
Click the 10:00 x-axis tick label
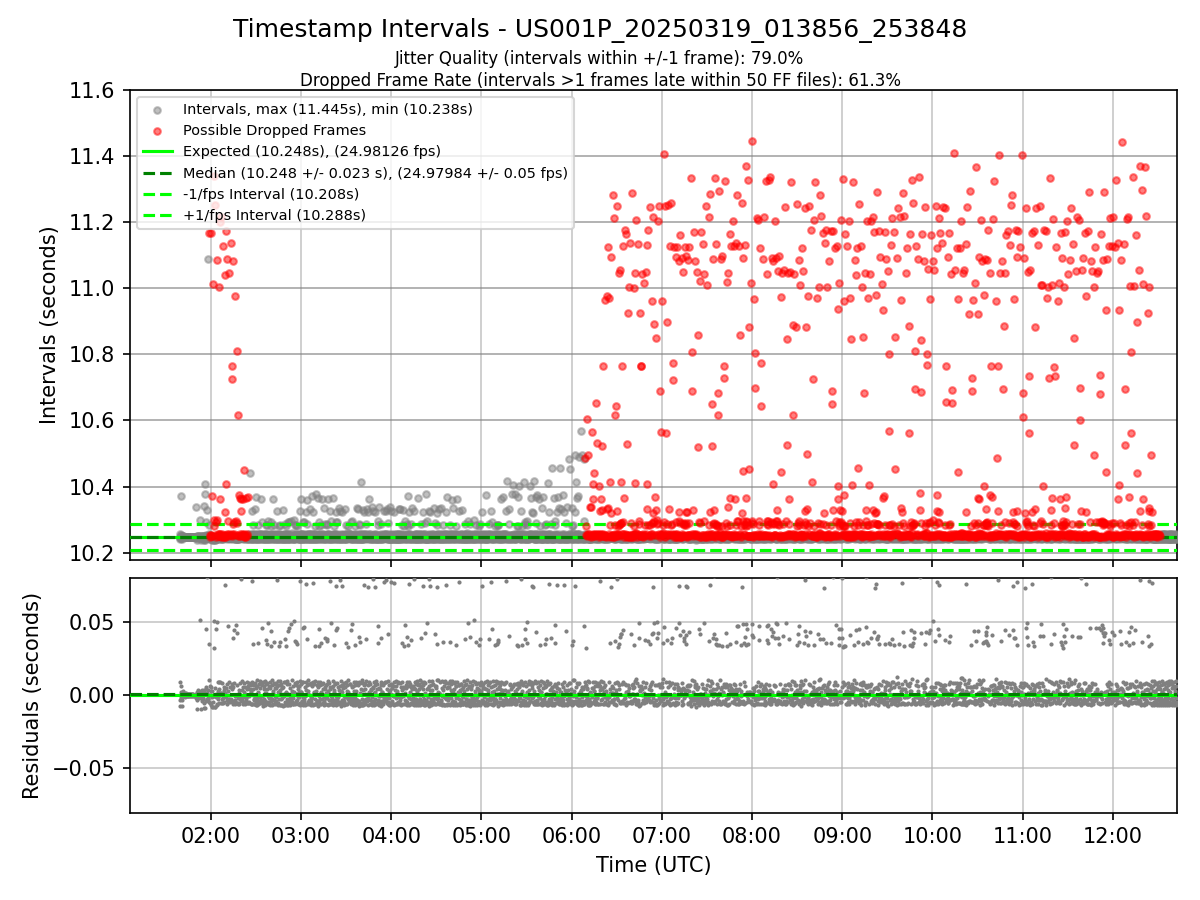click(x=932, y=836)
